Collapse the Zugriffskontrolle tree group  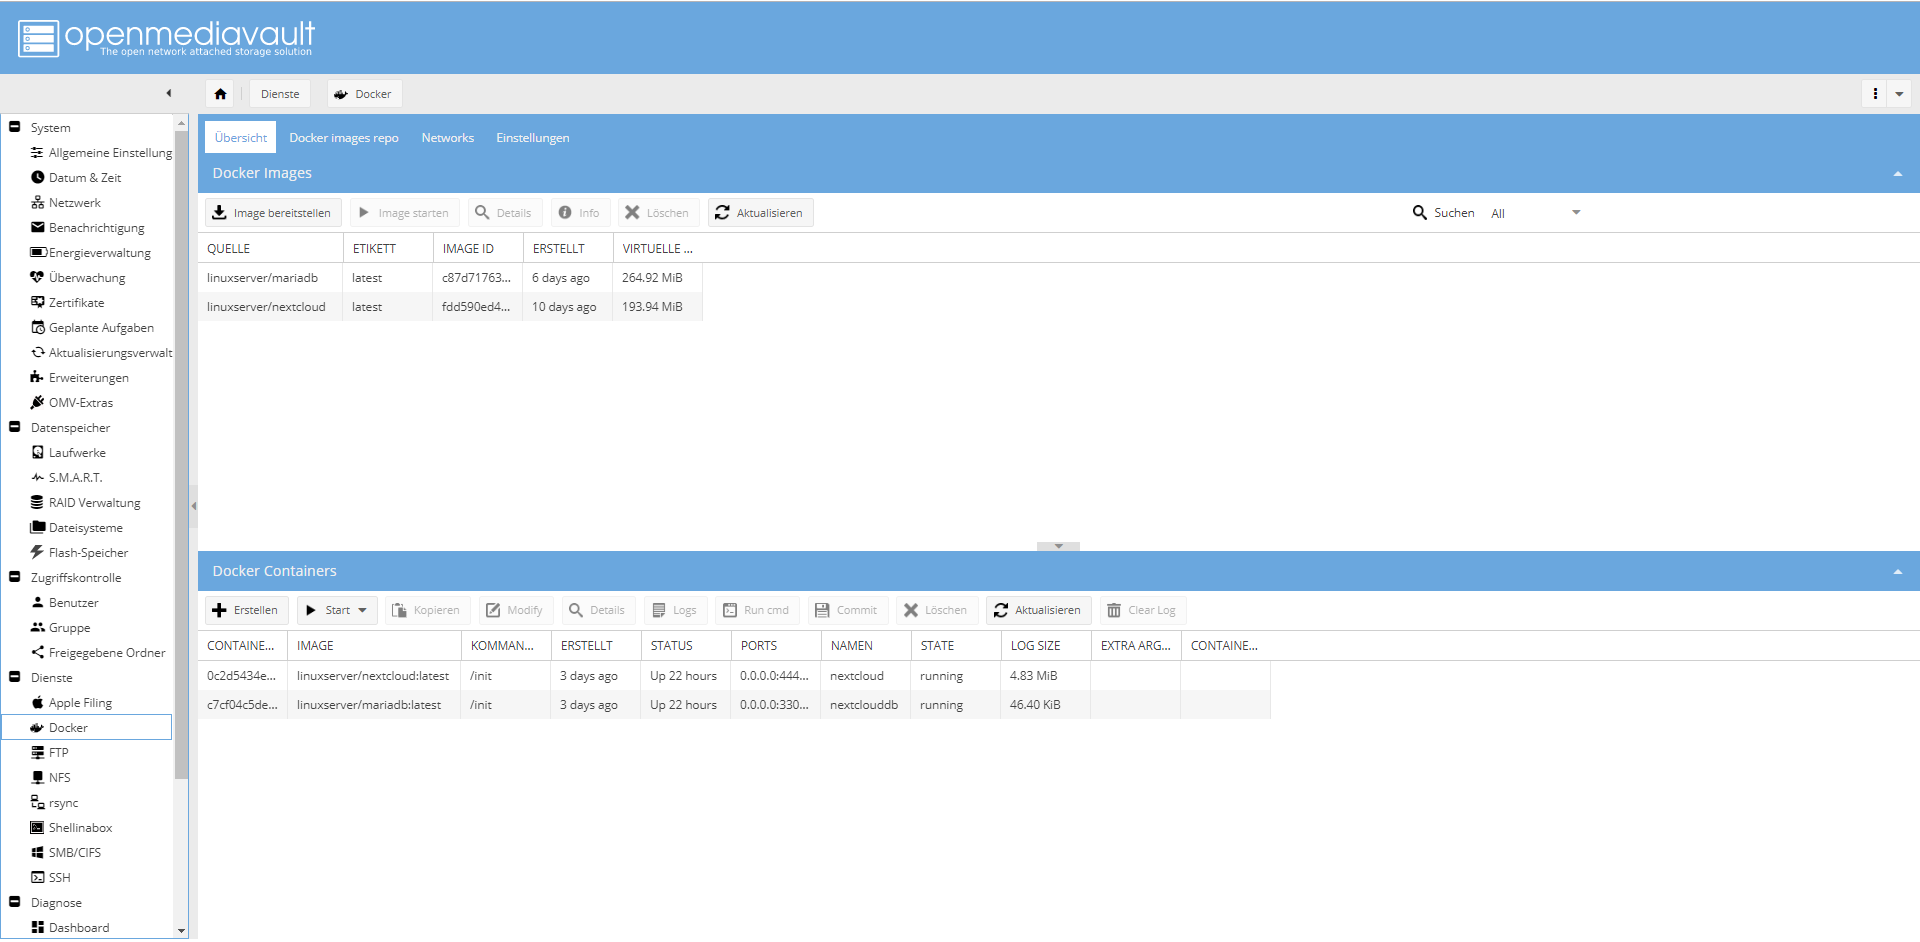15,577
